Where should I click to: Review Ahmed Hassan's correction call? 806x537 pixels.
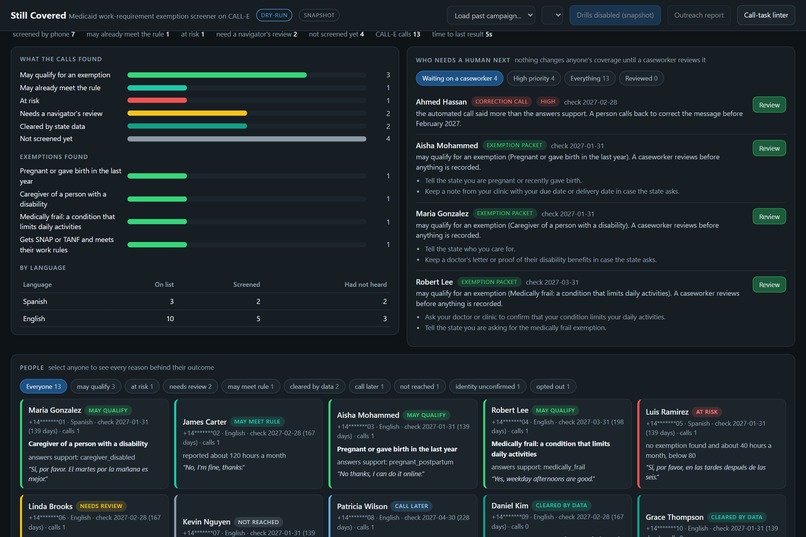click(x=769, y=105)
